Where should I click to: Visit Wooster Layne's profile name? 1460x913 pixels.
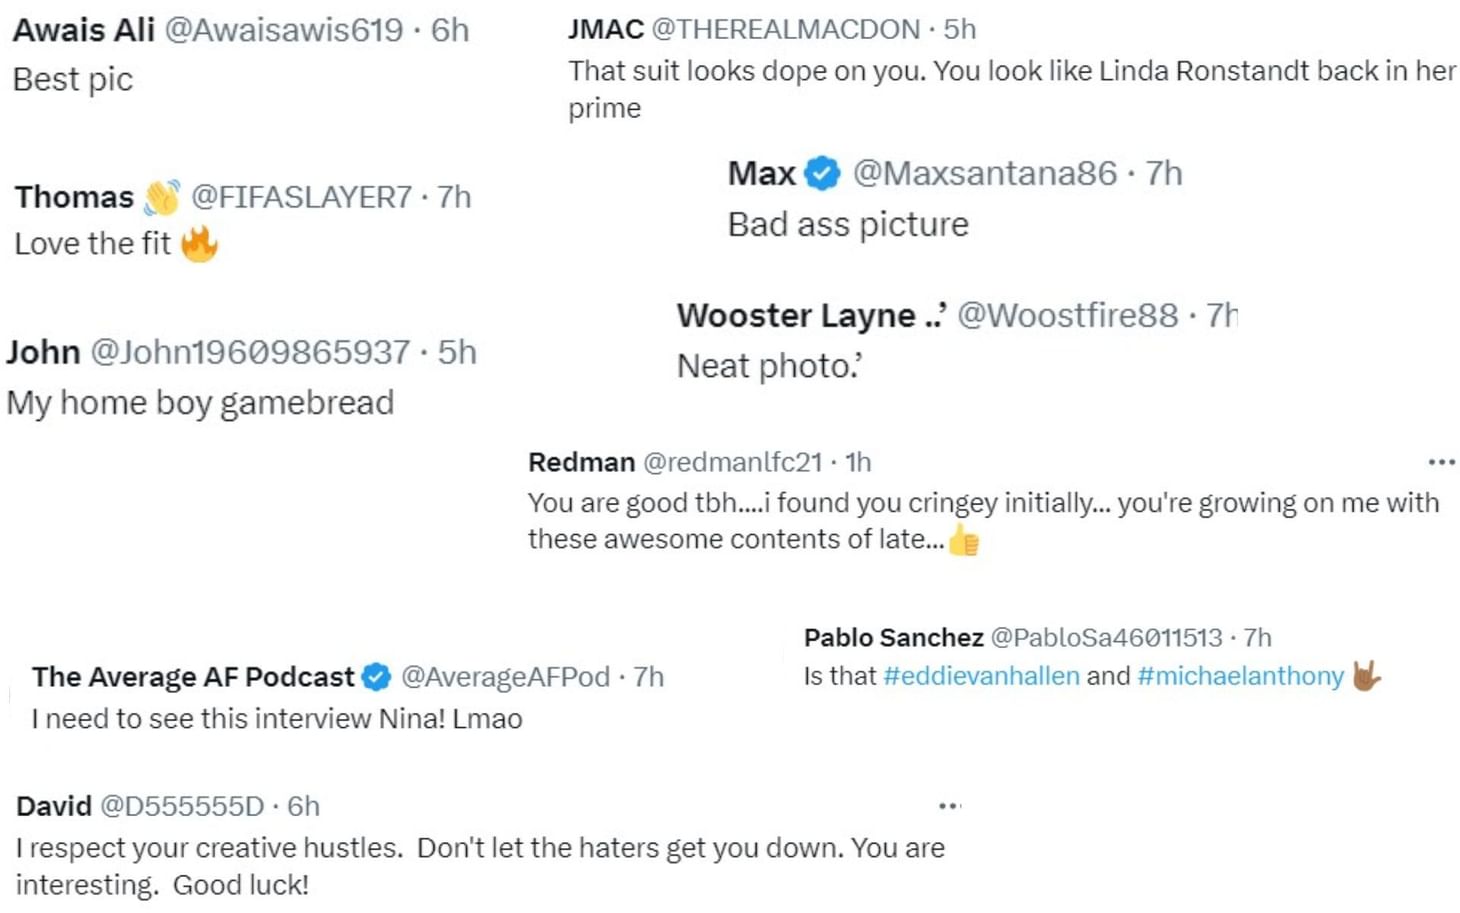click(x=796, y=316)
